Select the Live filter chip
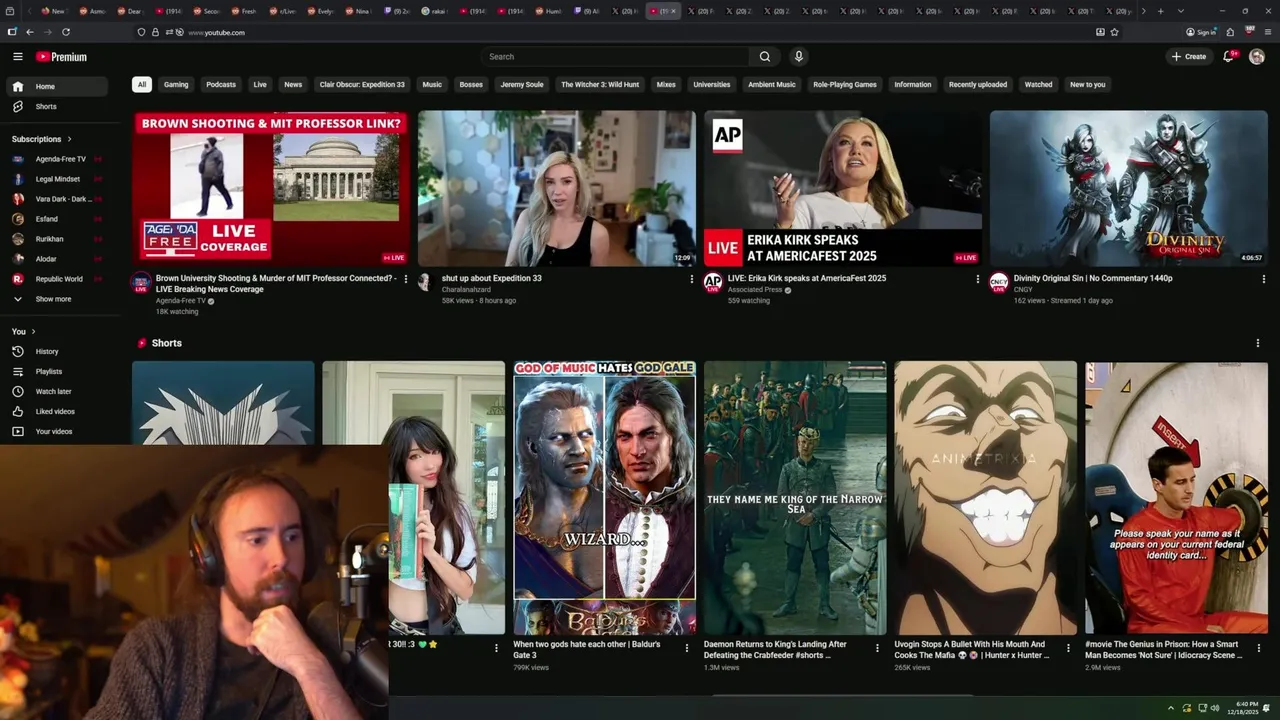 pyautogui.click(x=260, y=85)
